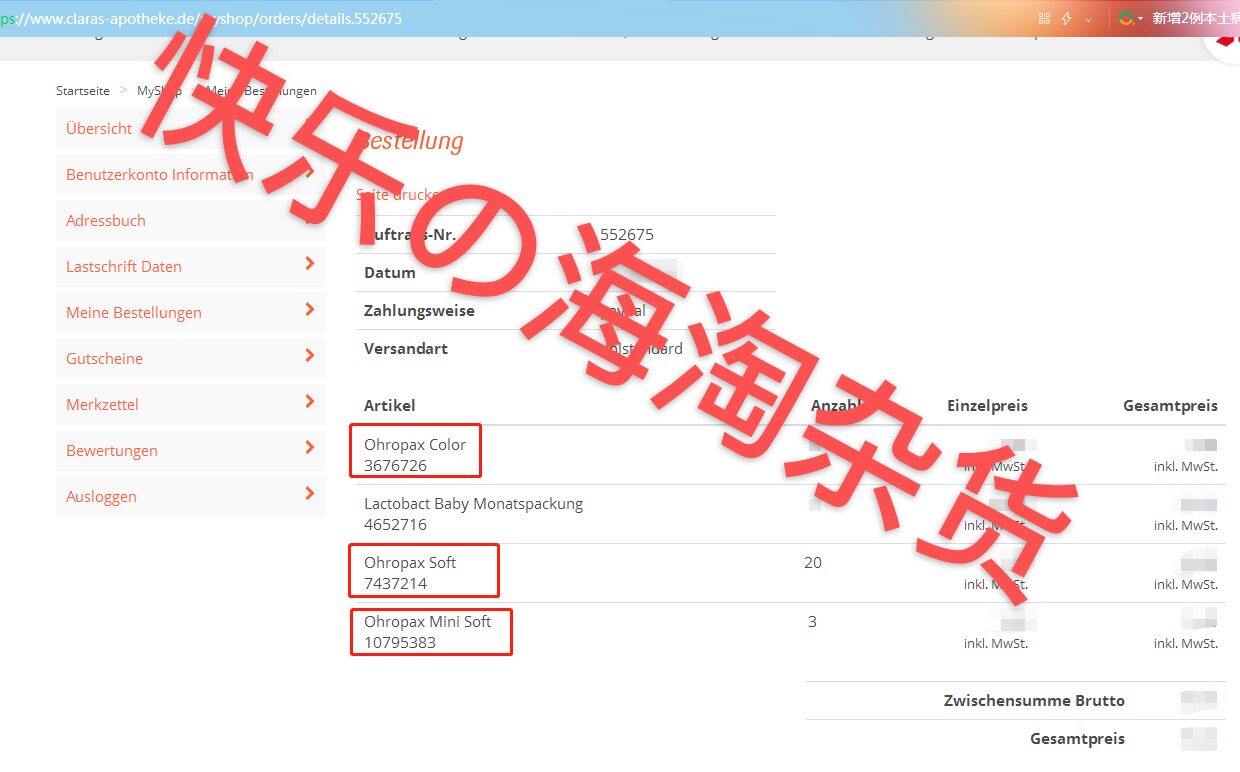Open the 360 search engine selector
This screenshot has width=1240, height=772.
[x=1131, y=18]
